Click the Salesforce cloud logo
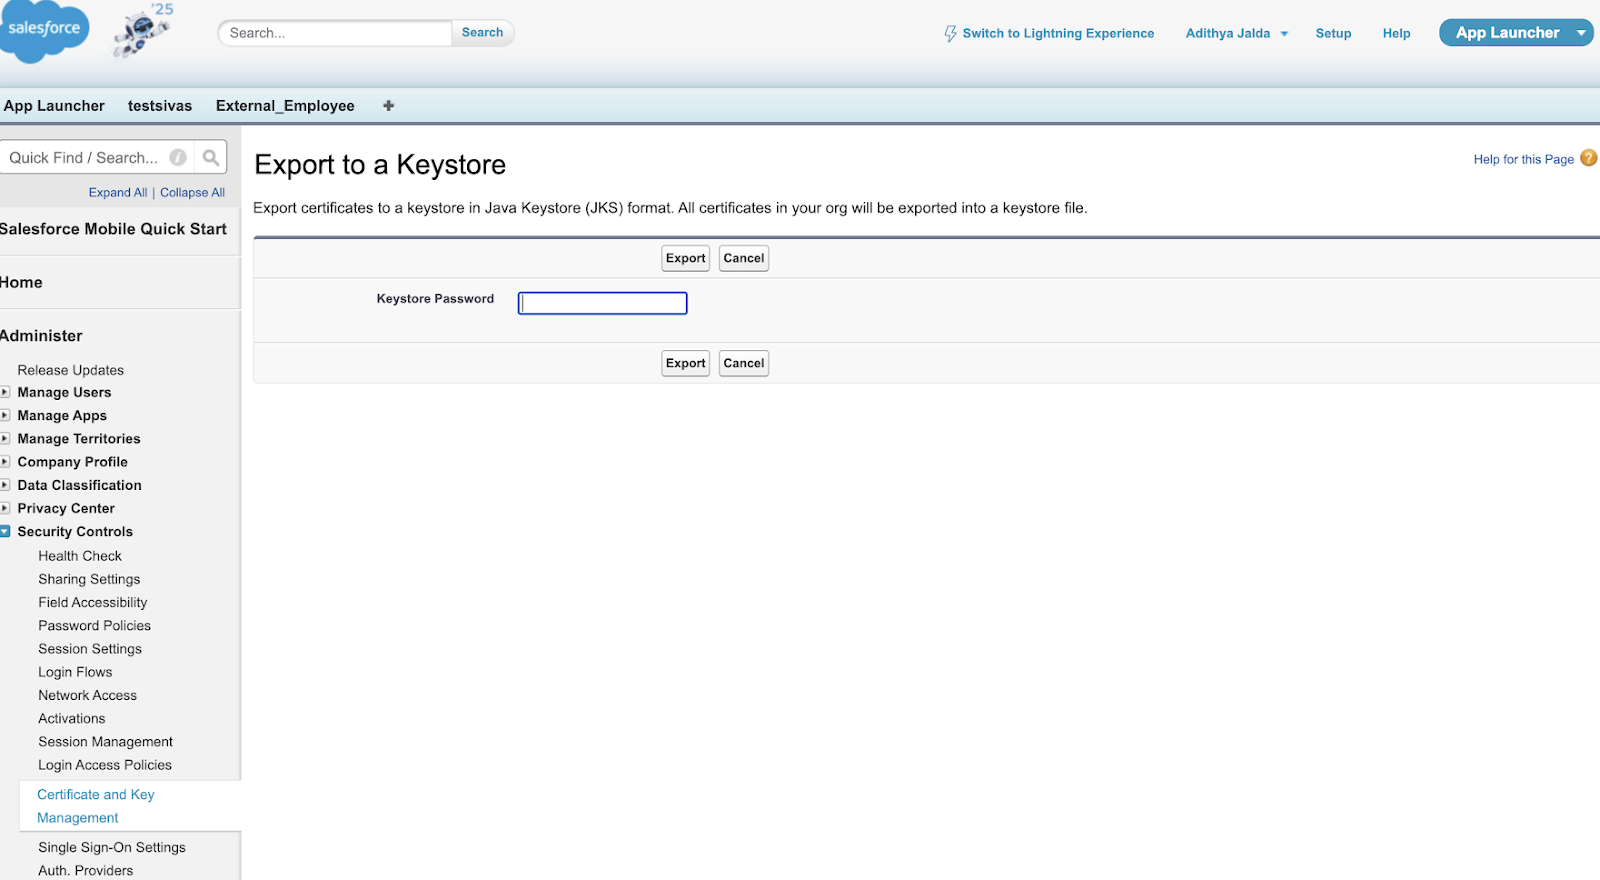This screenshot has height=880, width=1600. 42,30
